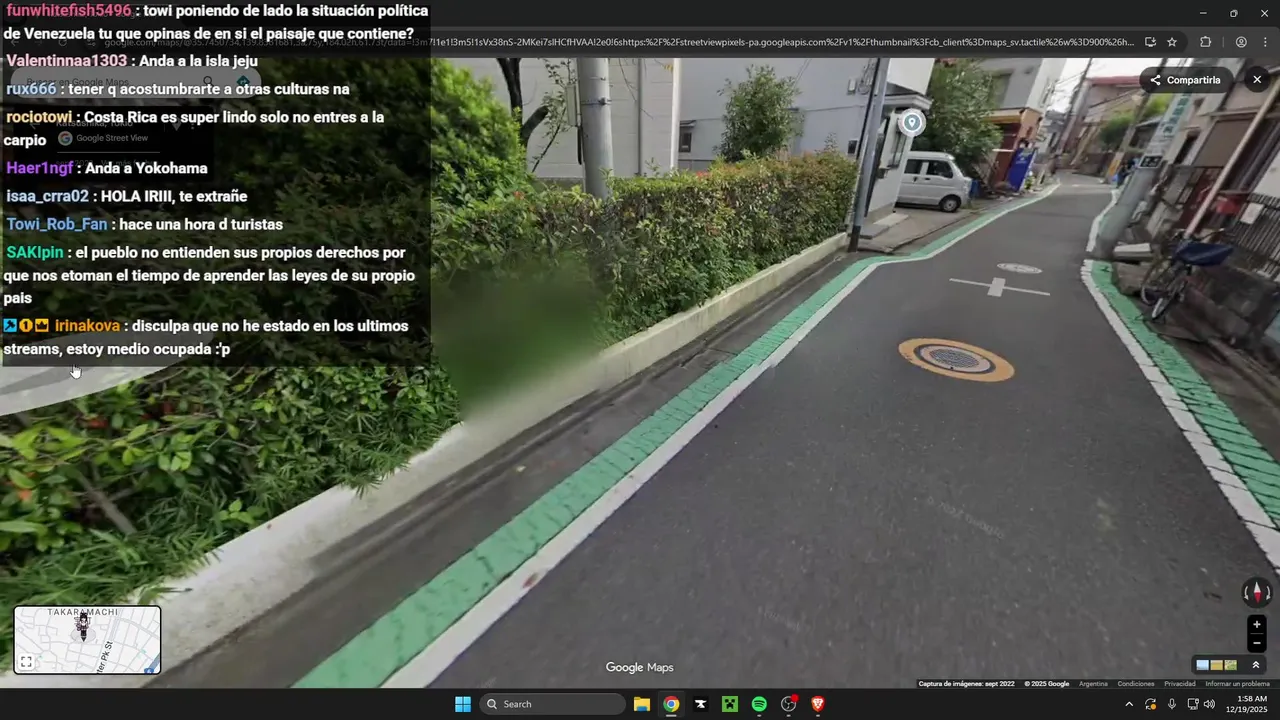Click the X-shaped road marking to move forward
Viewport: 1280px width, 720px height.
[x=998, y=287]
